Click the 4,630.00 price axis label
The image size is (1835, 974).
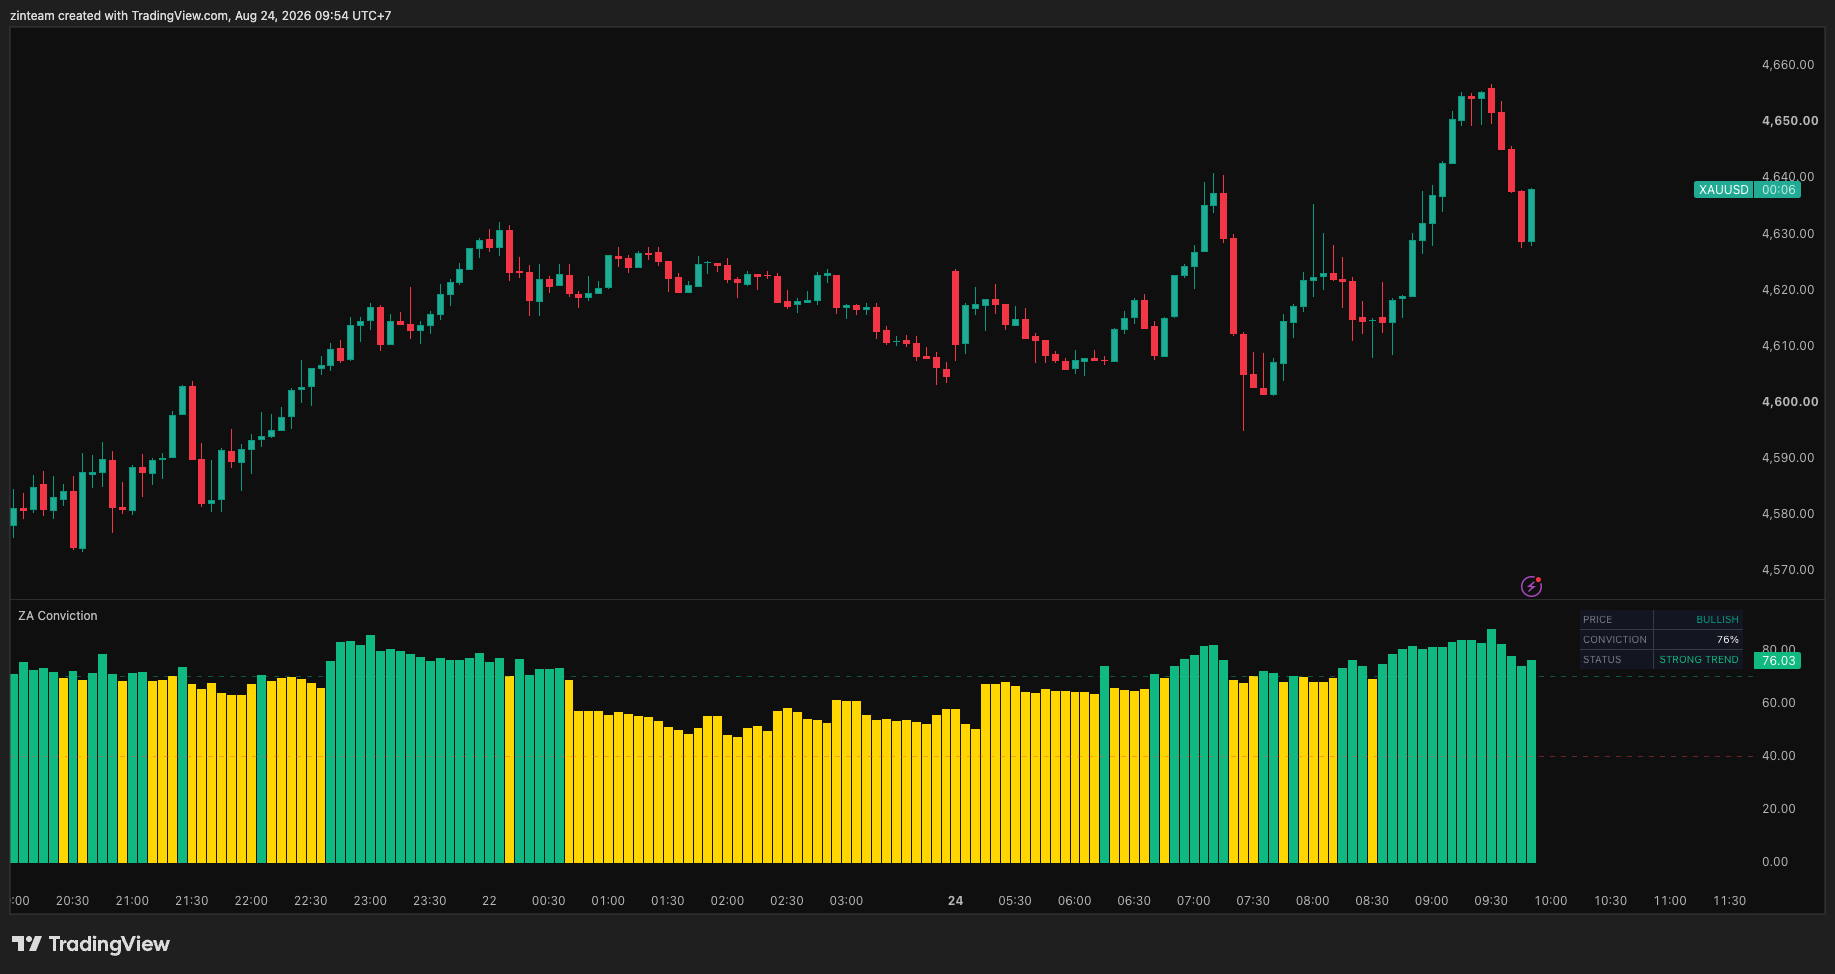coord(1788,234)
